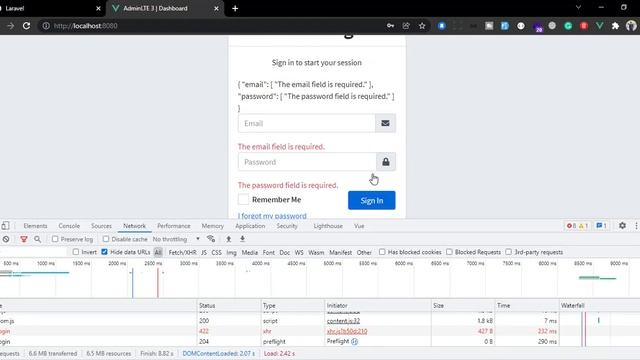This screenshot has height=360, width=640.
Task: Click the forward navigation arrow
Action: pyautogui.click(x=11, y=26)
